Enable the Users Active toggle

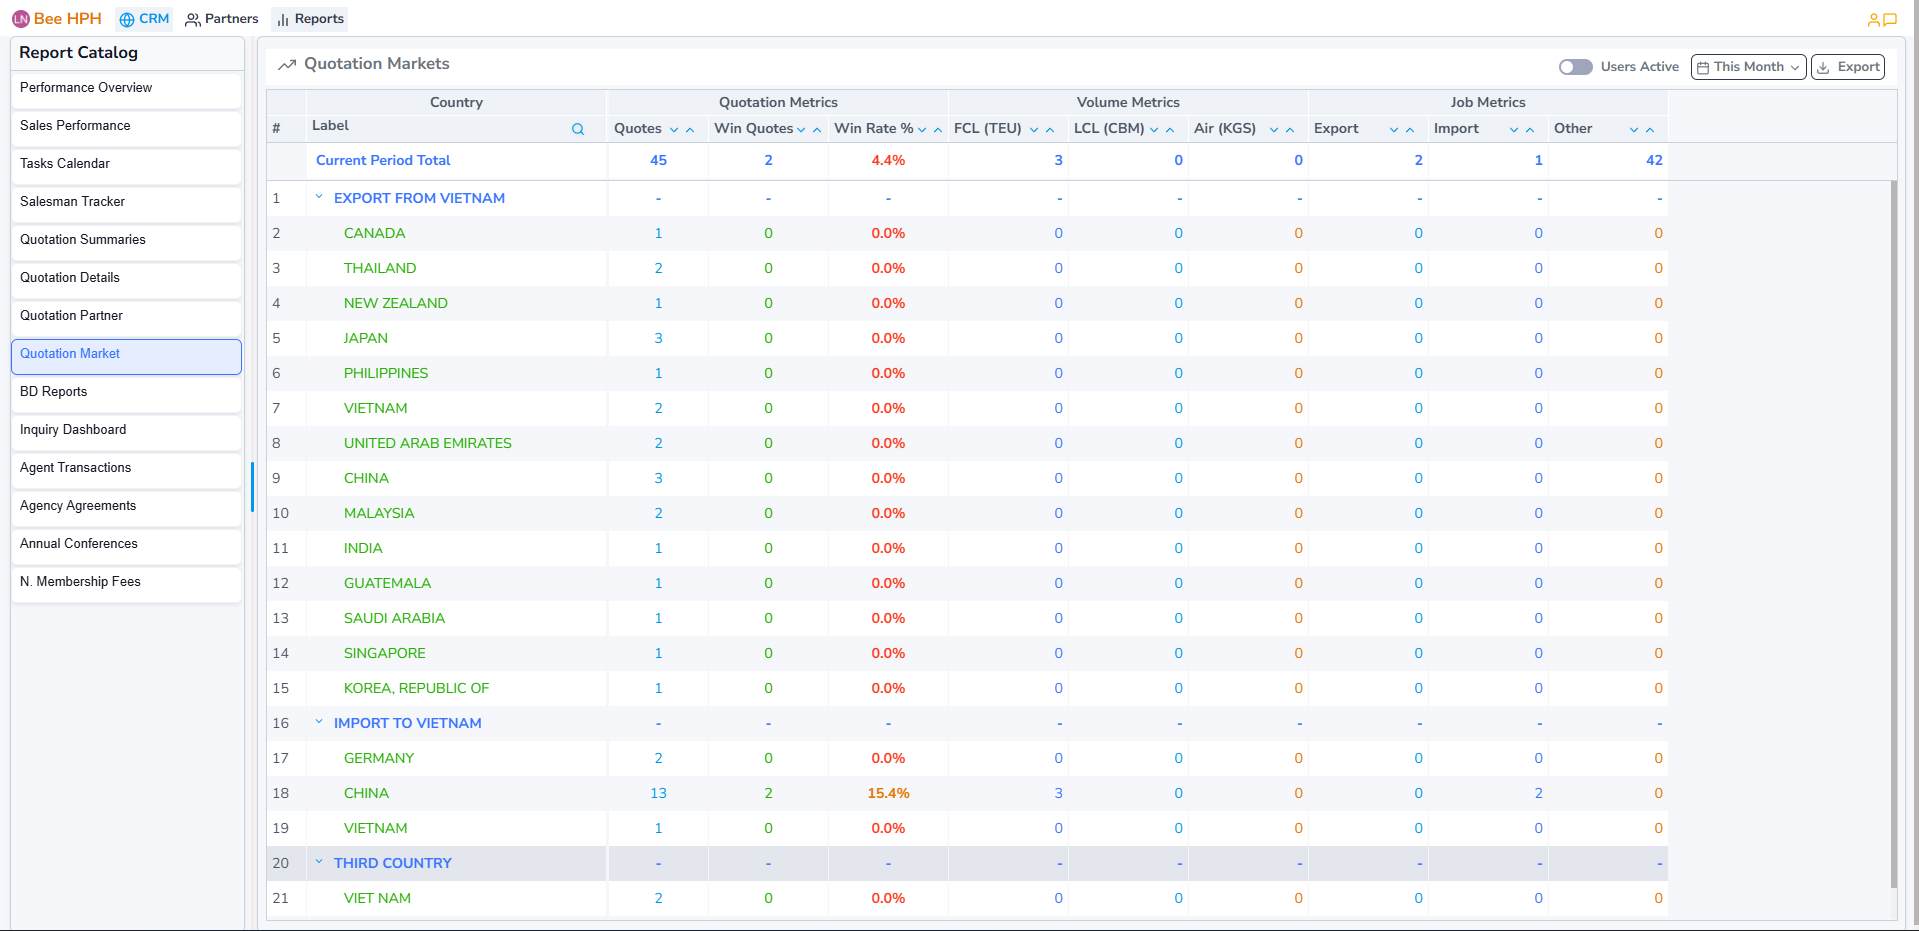[x=1575, y=66]
